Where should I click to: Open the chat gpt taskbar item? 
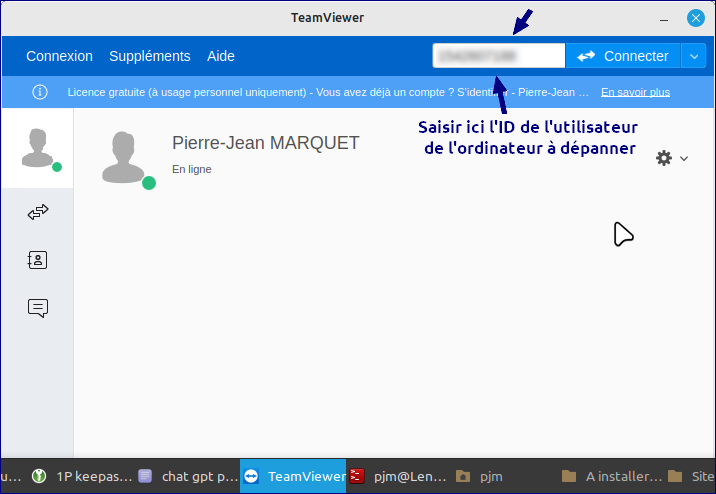click(188, 476)
